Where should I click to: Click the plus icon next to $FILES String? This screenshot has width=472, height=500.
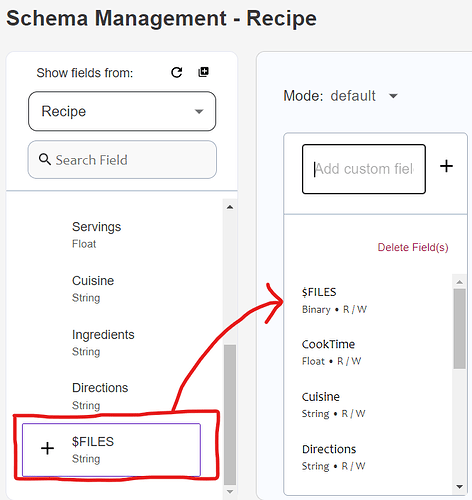tap(47, 448)
